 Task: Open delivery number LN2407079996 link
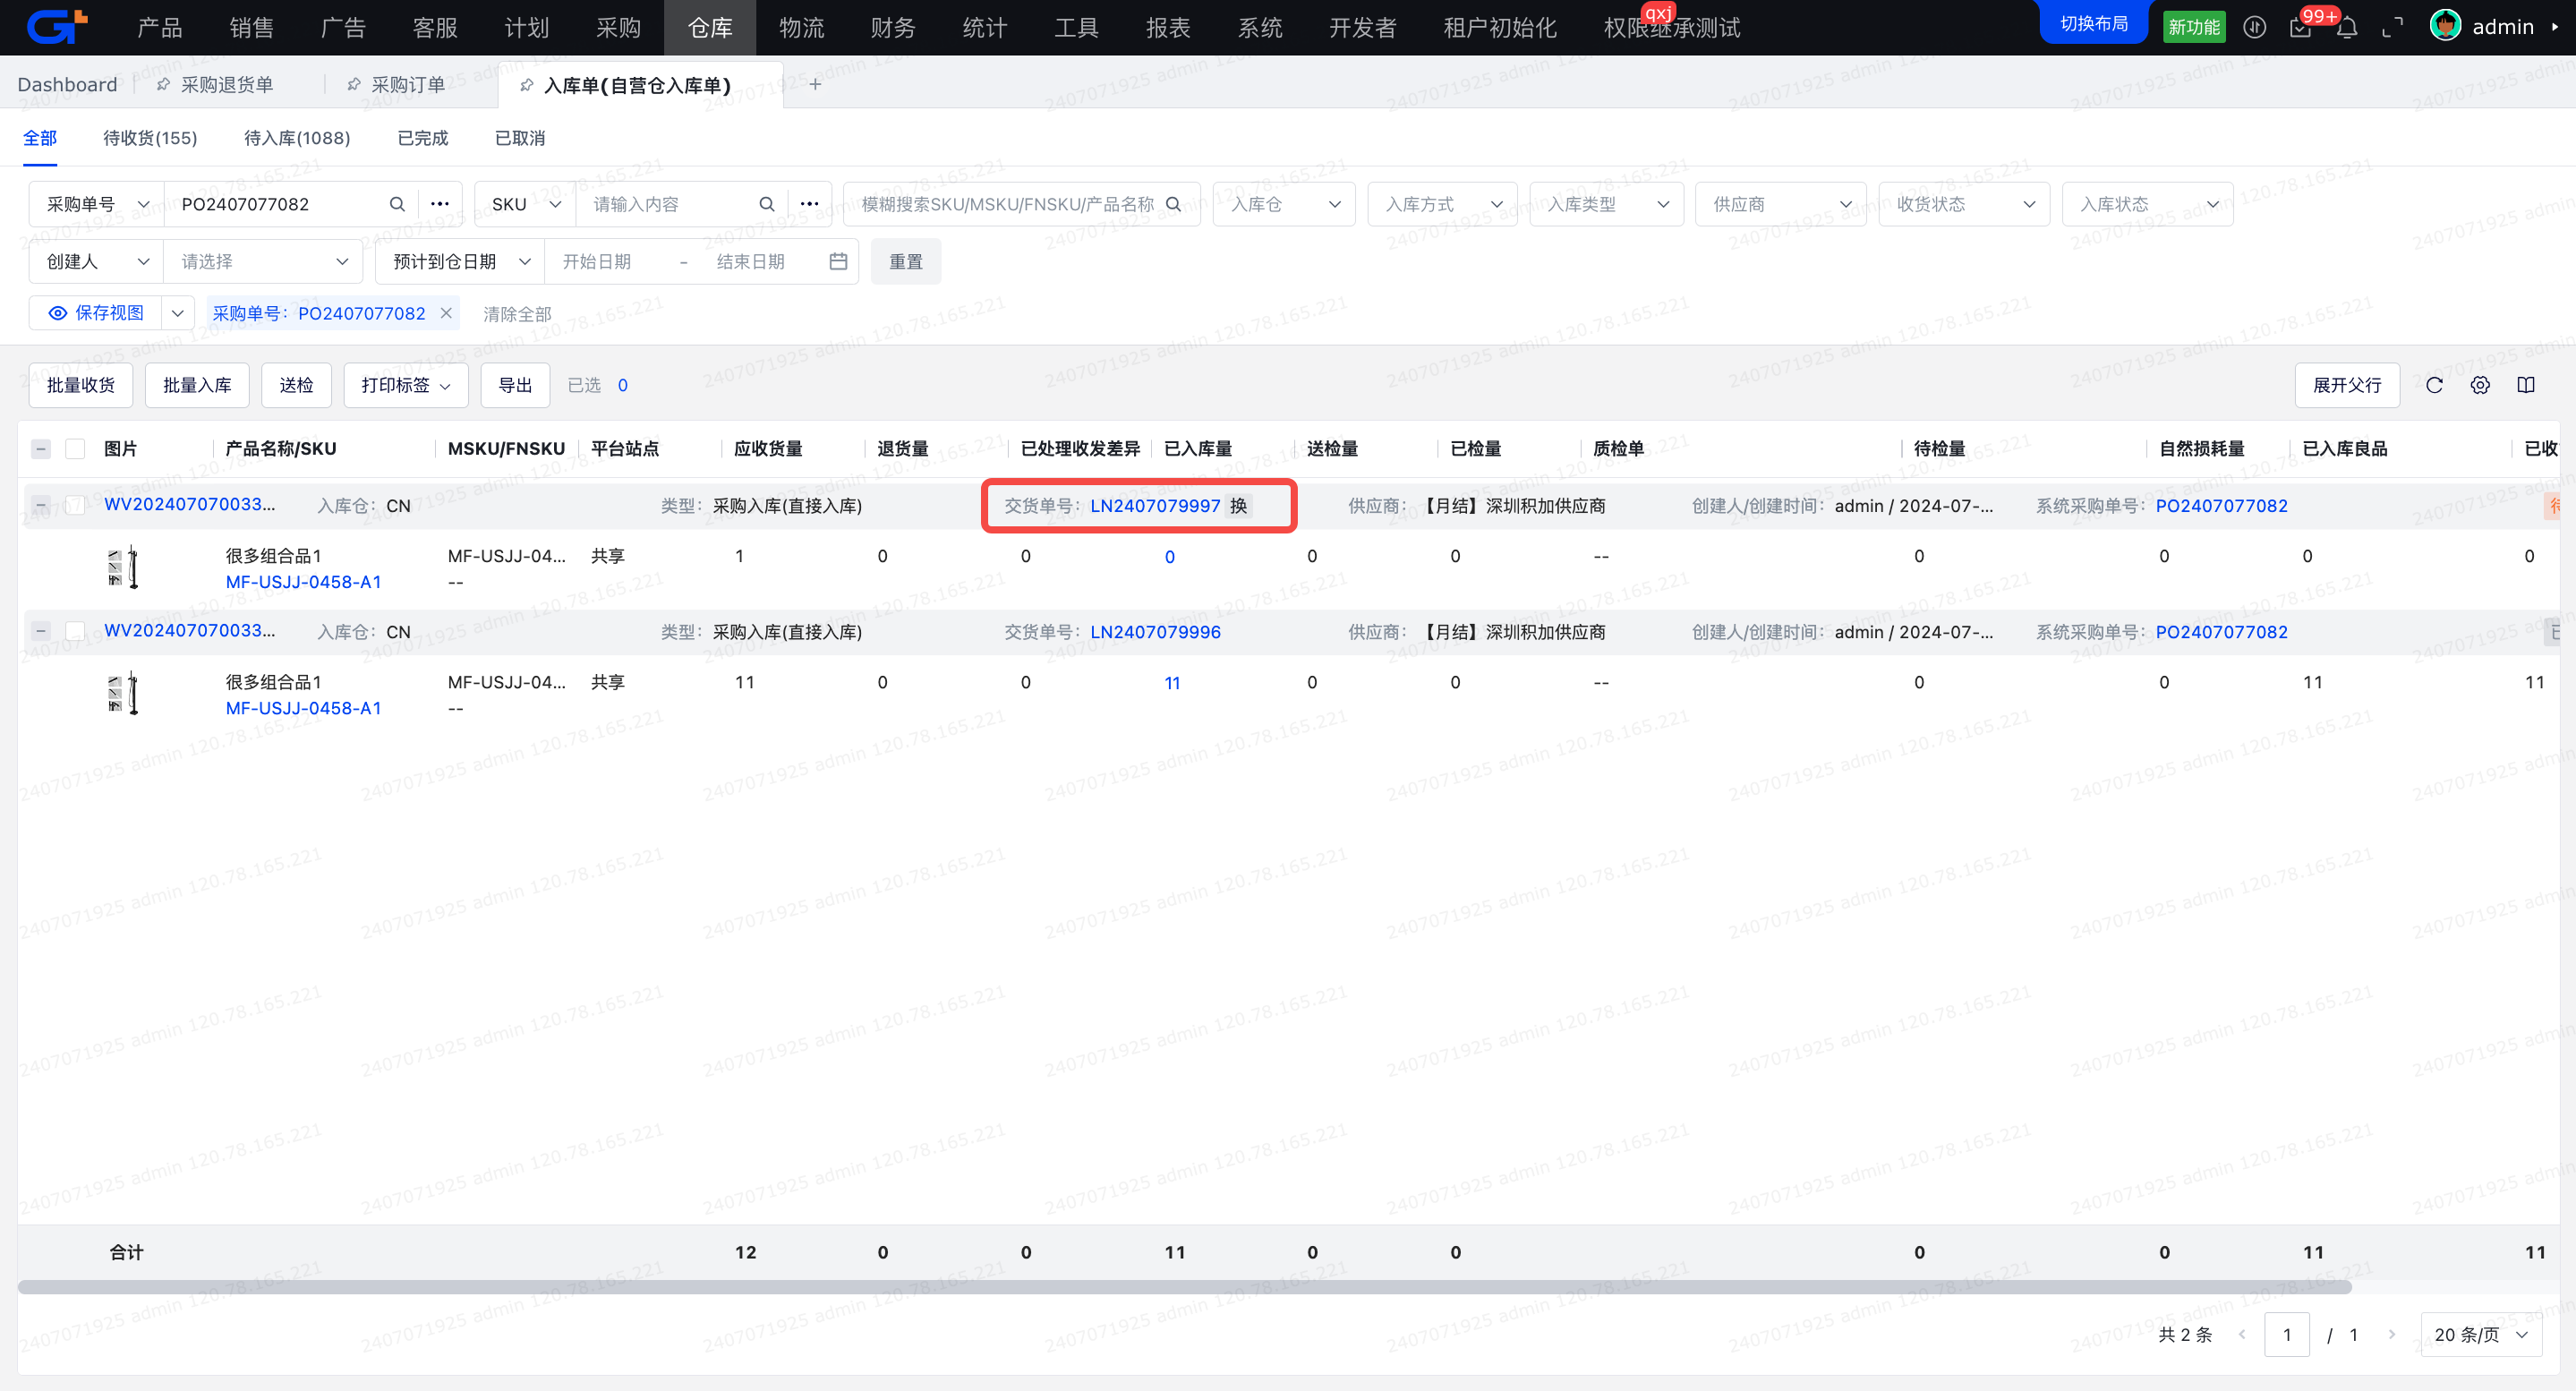click(1155, 632)
